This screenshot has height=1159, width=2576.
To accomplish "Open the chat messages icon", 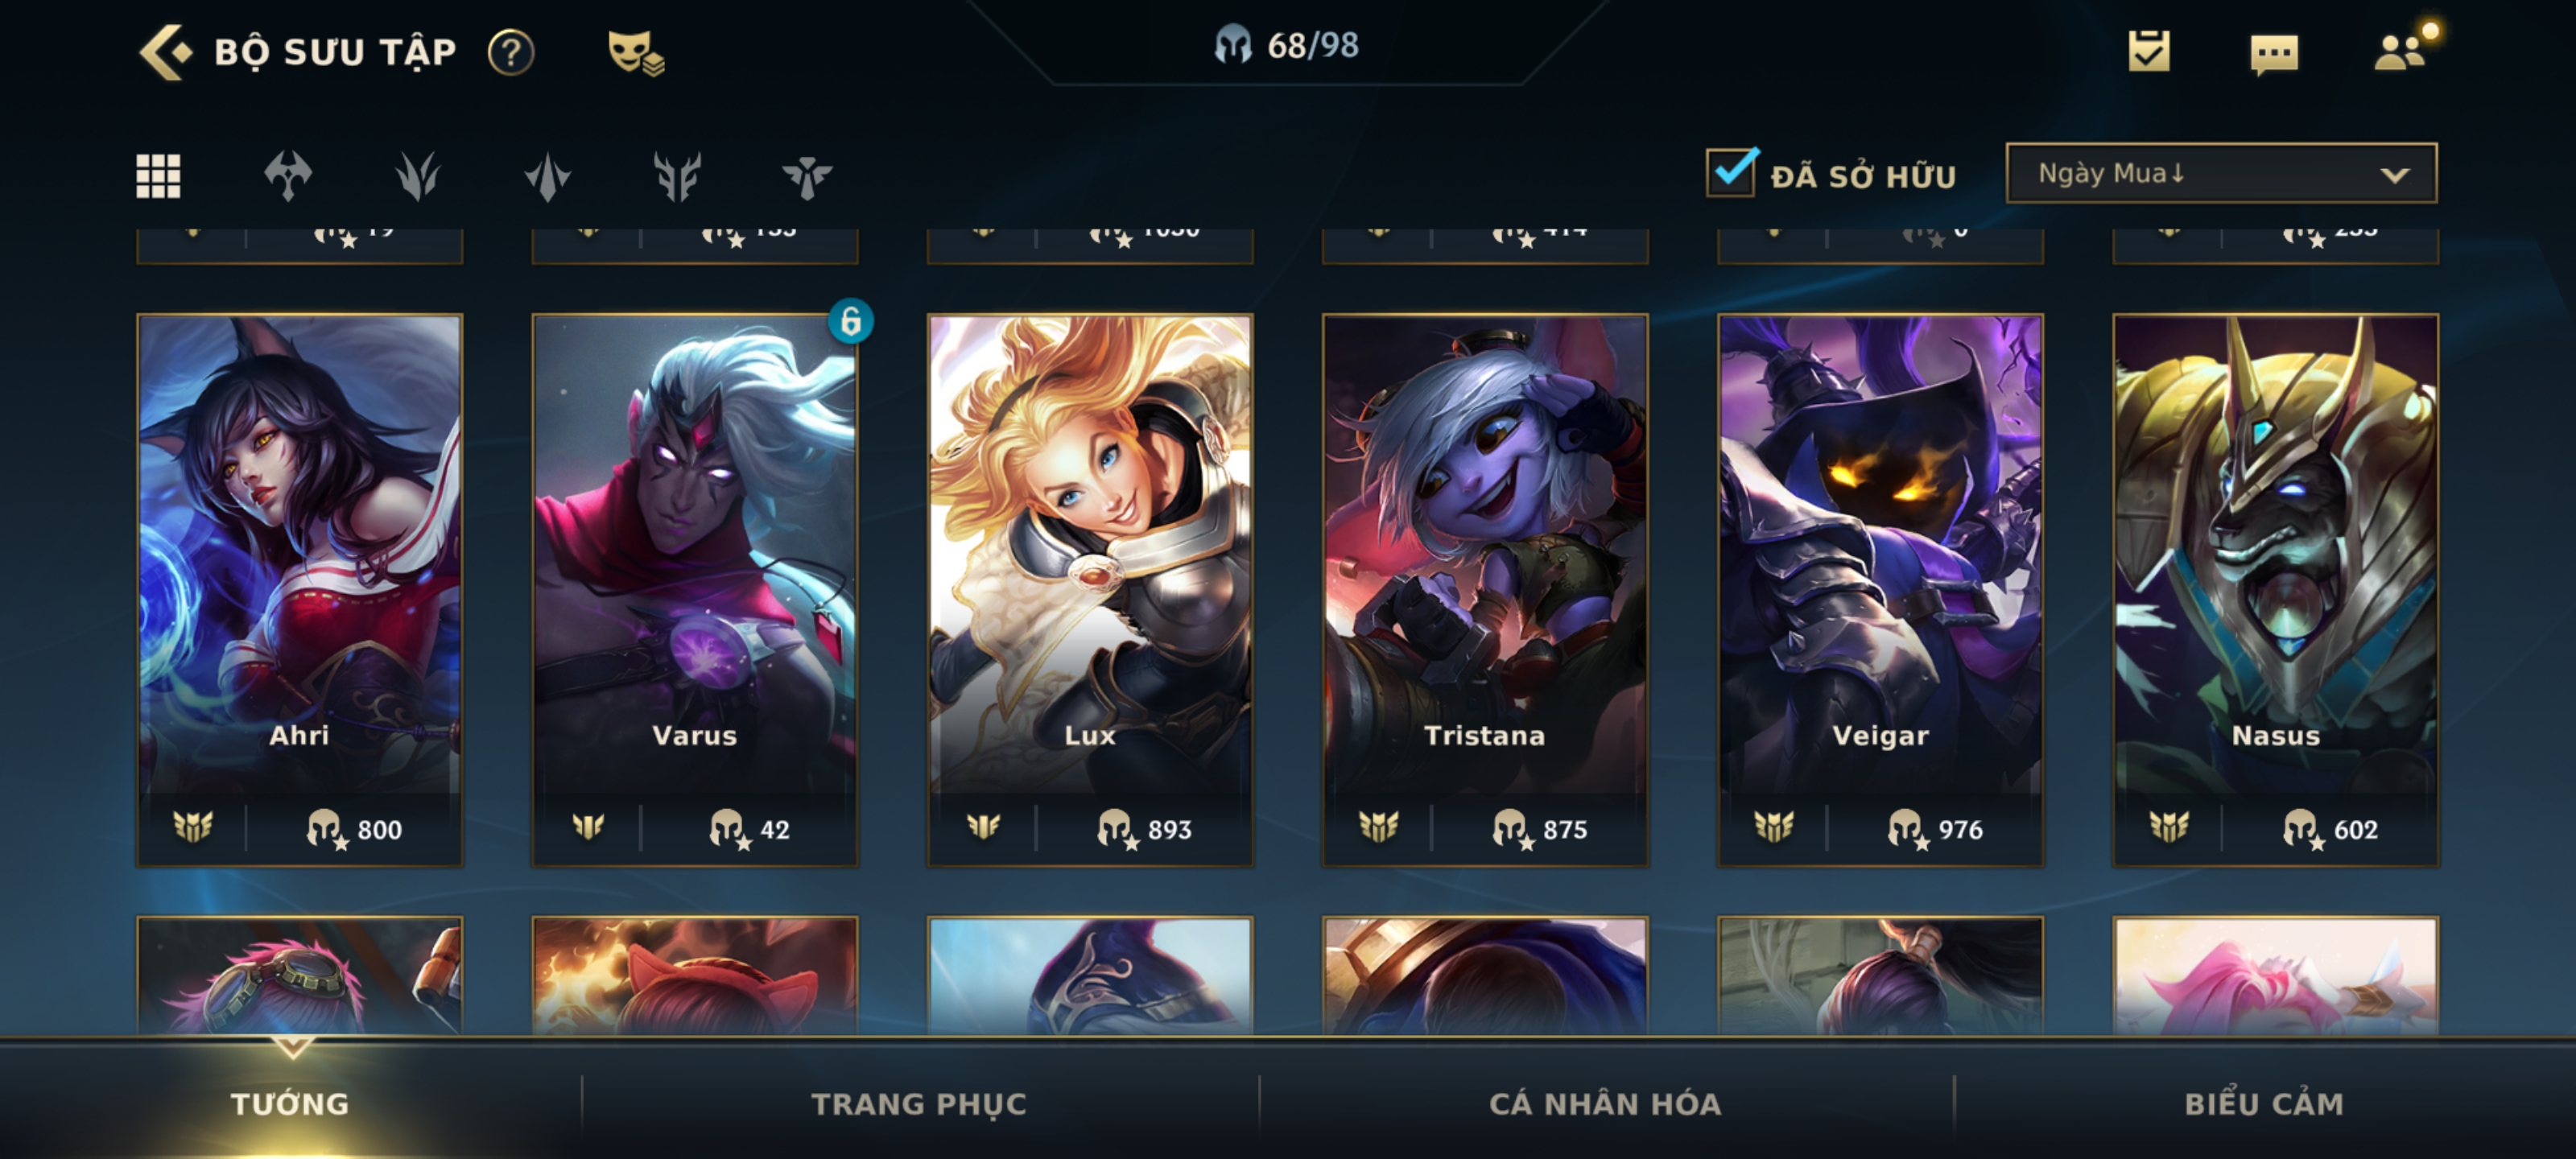I will pyautogui.click(x=2274, y=54).
